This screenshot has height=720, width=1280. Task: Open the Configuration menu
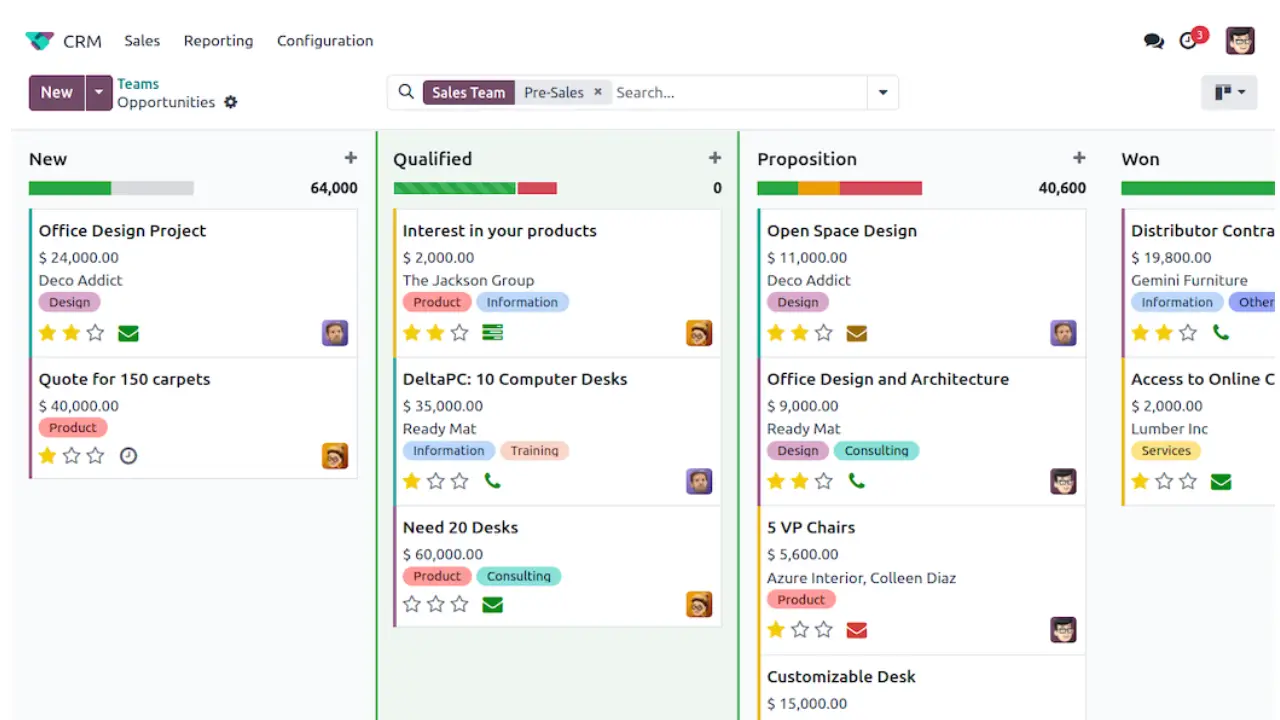[325, 41]
